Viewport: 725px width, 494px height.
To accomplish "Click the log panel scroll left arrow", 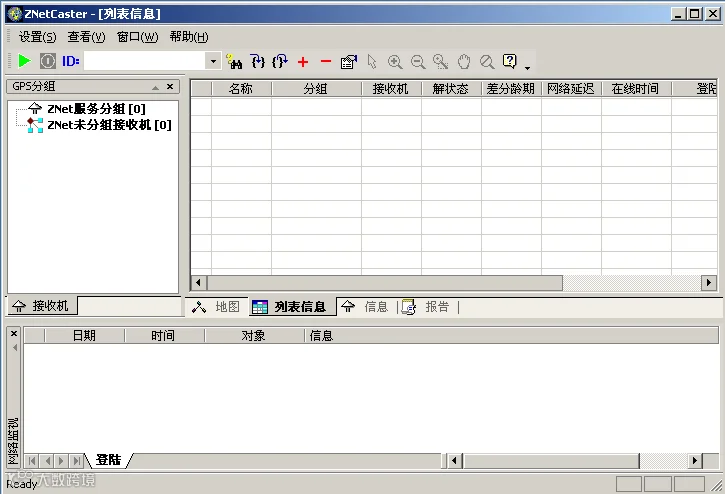I will click(455, 460).
